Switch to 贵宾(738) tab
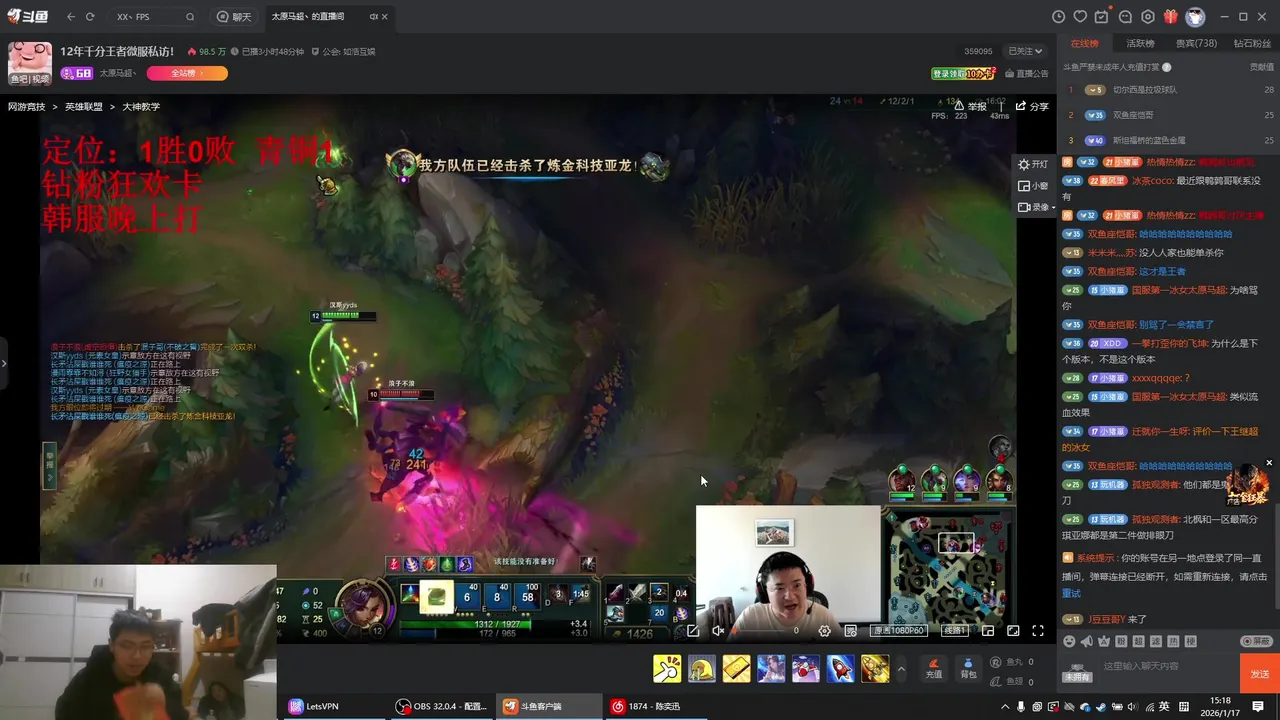1280x720 pixels. pyautogui.click(x=1196, y=43)
